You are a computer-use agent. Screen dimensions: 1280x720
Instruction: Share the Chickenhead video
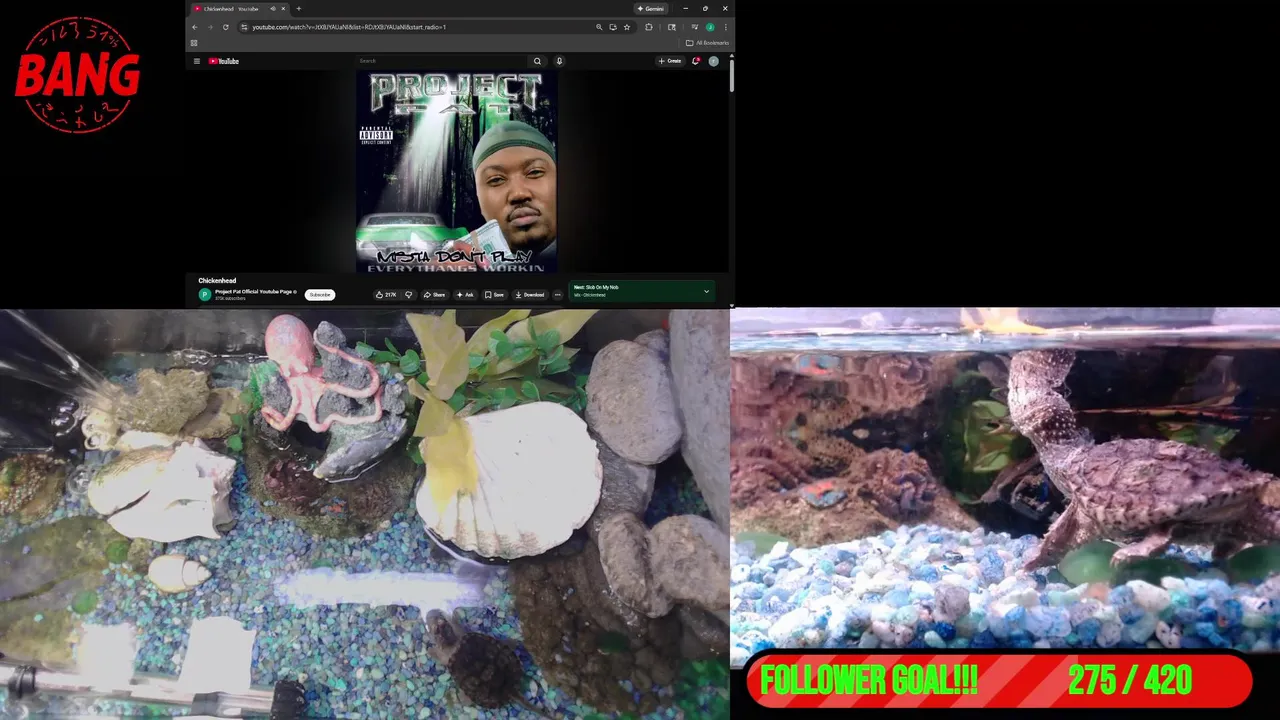tap(434, 294)
